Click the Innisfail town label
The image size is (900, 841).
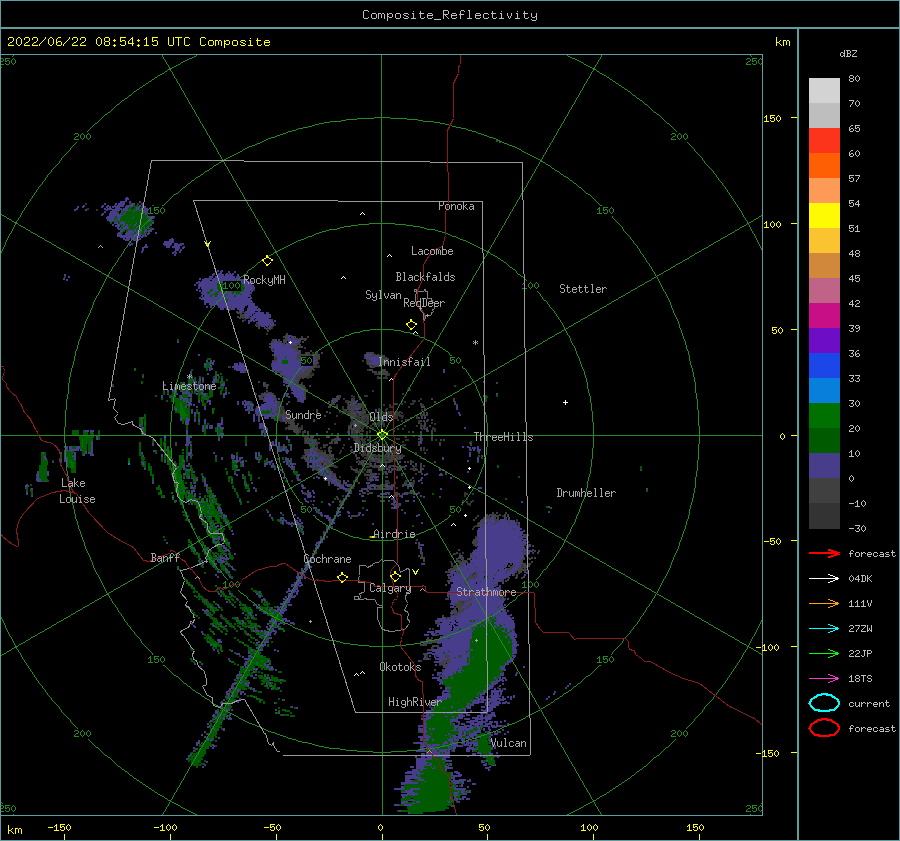[404, 362]
